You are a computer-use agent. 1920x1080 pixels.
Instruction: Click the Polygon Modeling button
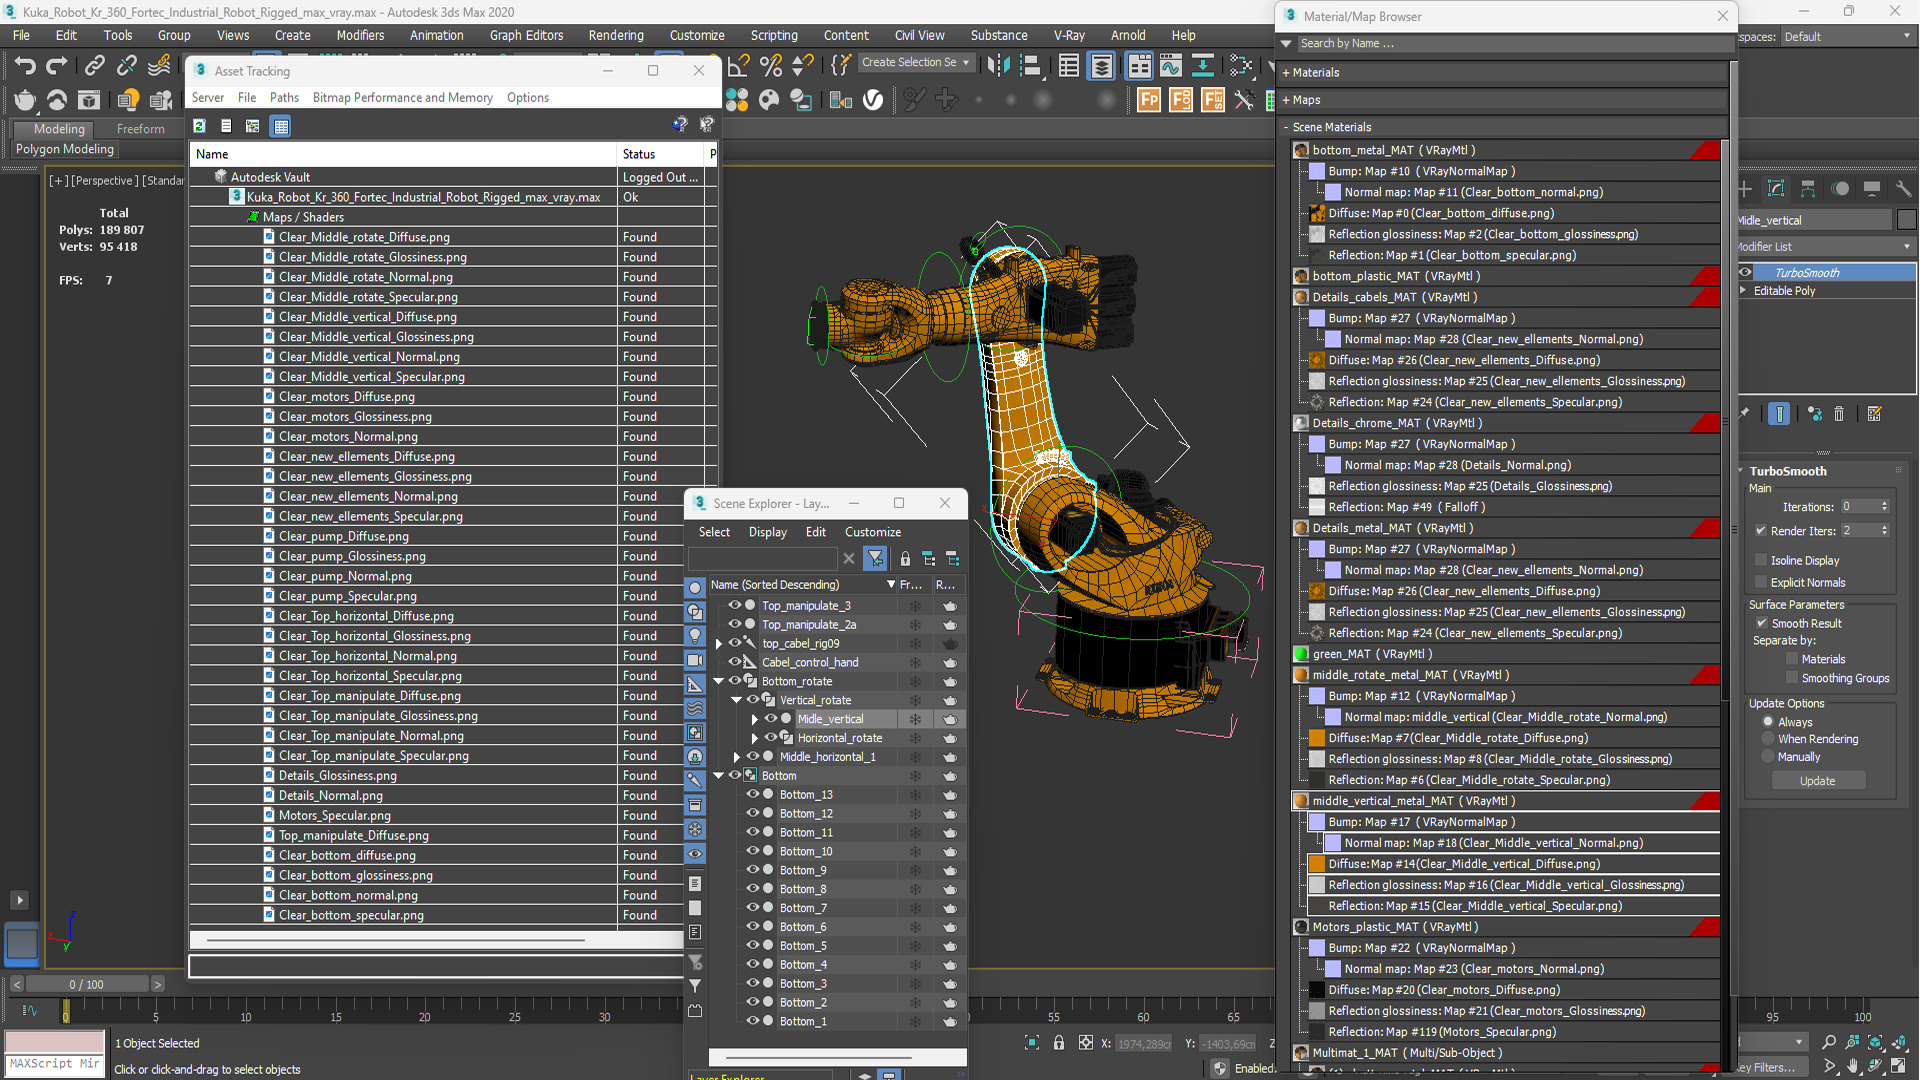pyautogui.click(x=65, y=149)
